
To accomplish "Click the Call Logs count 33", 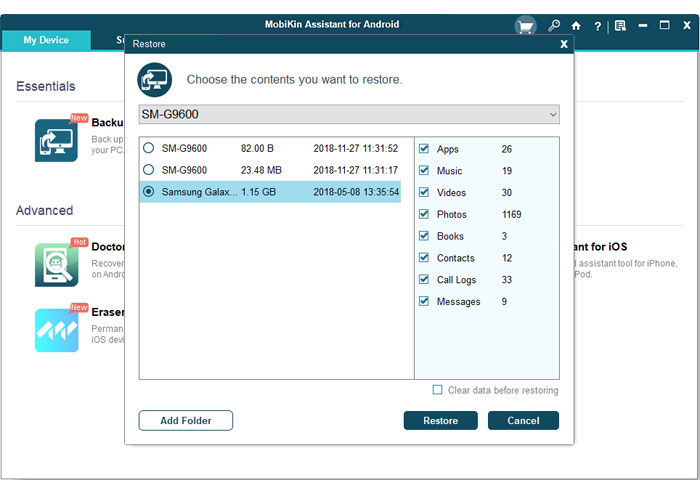I will tap(507, 280).
